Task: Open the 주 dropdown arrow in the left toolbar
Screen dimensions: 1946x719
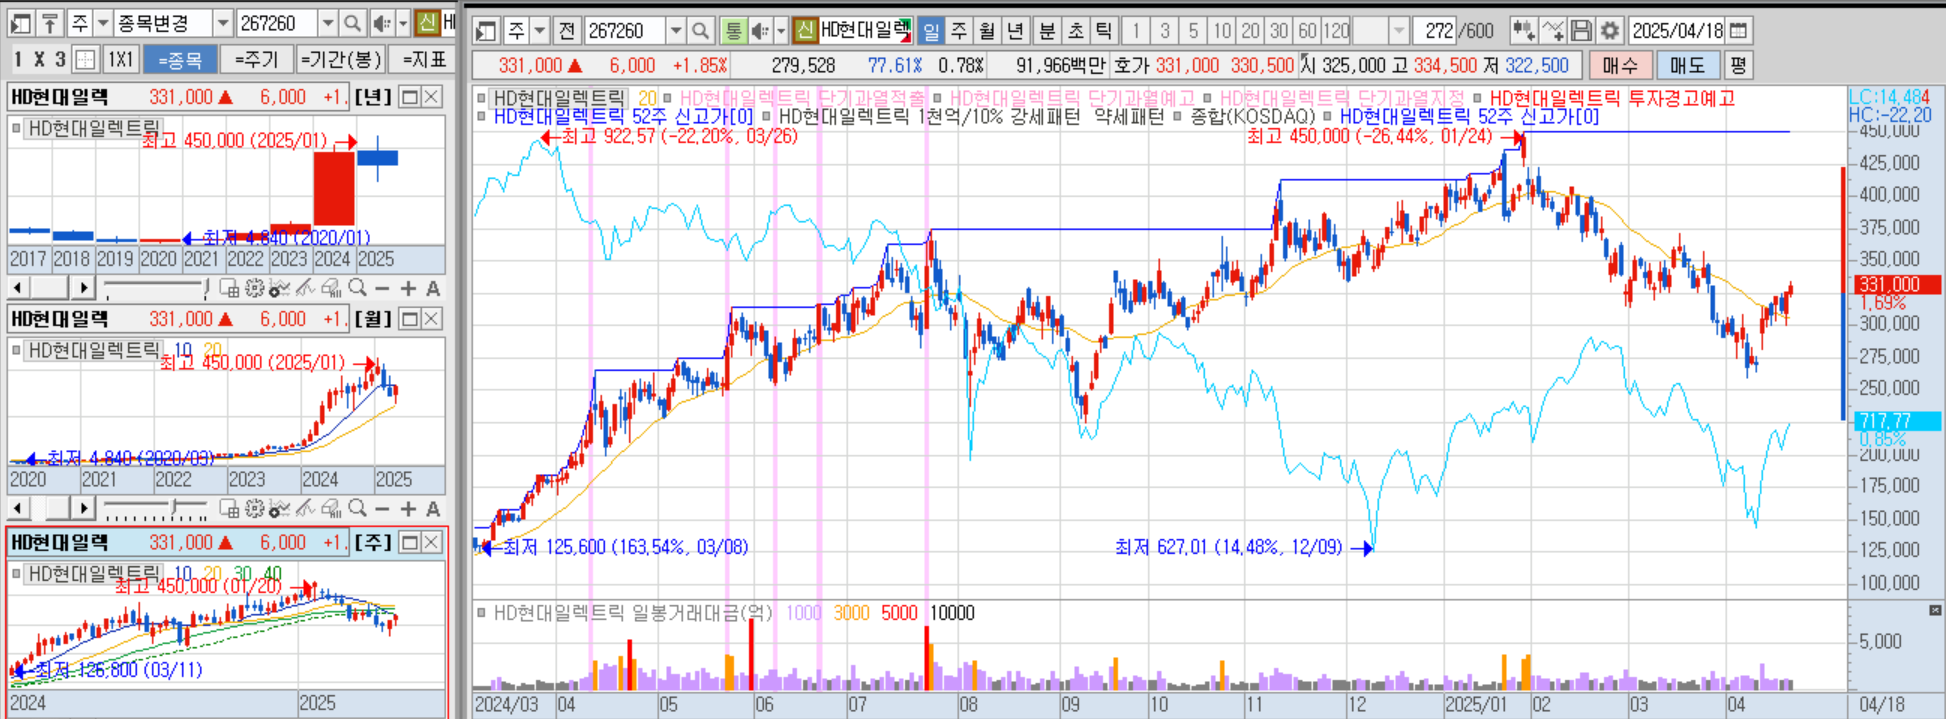Action: pyautogui.click(x=102, y=22)
